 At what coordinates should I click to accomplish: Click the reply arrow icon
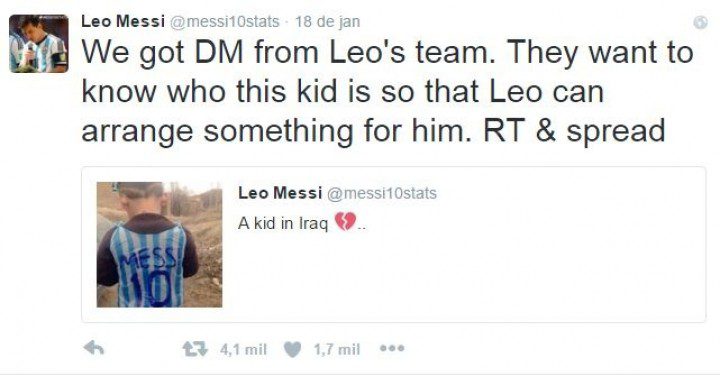coord(94,349)
